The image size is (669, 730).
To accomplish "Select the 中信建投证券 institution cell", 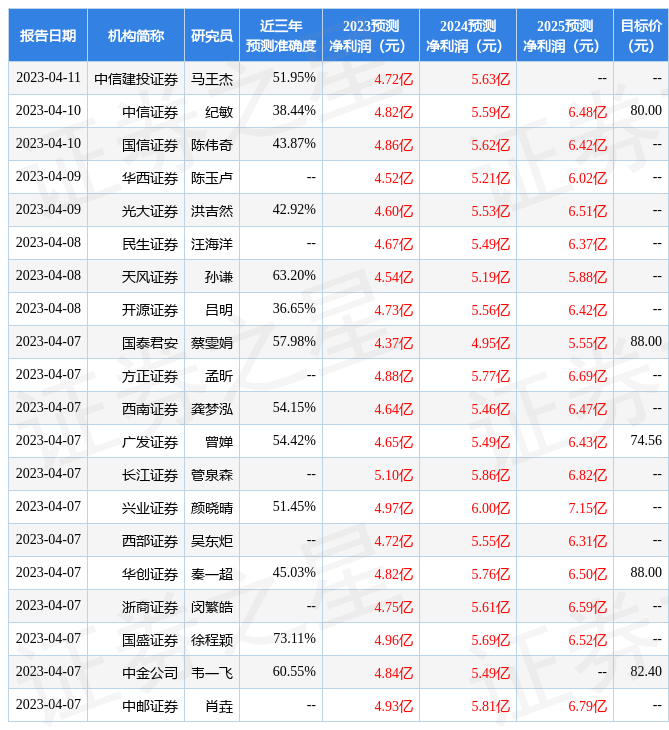I will (136, 79).
